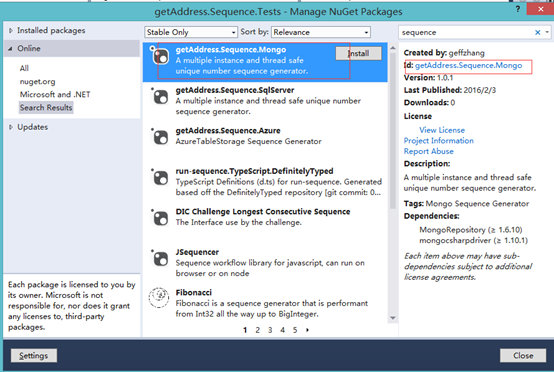The image size is (554, 372).
Task: Install the getAddress.Sequence.Mongo package
Action: click(x=358, y=53)
